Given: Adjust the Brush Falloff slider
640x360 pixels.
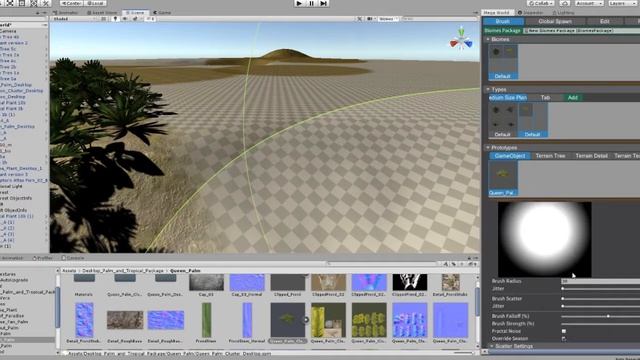Looking at the screenshot, I should 600,316.
